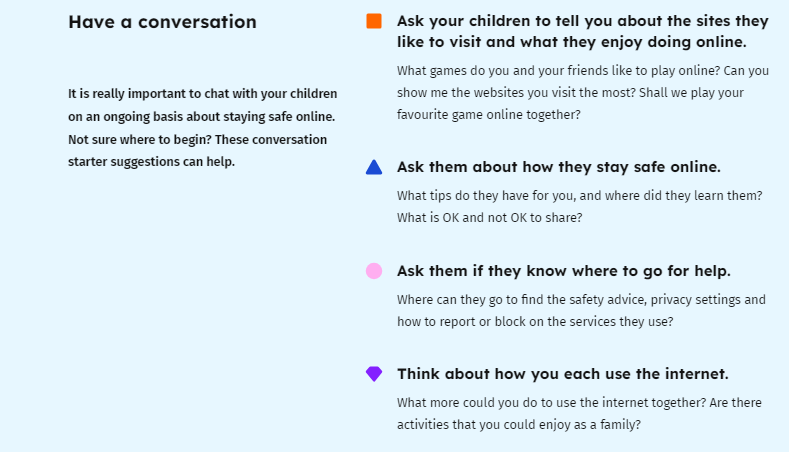789x452 pixels.
Task: Click the blue triangle bullet icon
Action: tap(374, 167)
